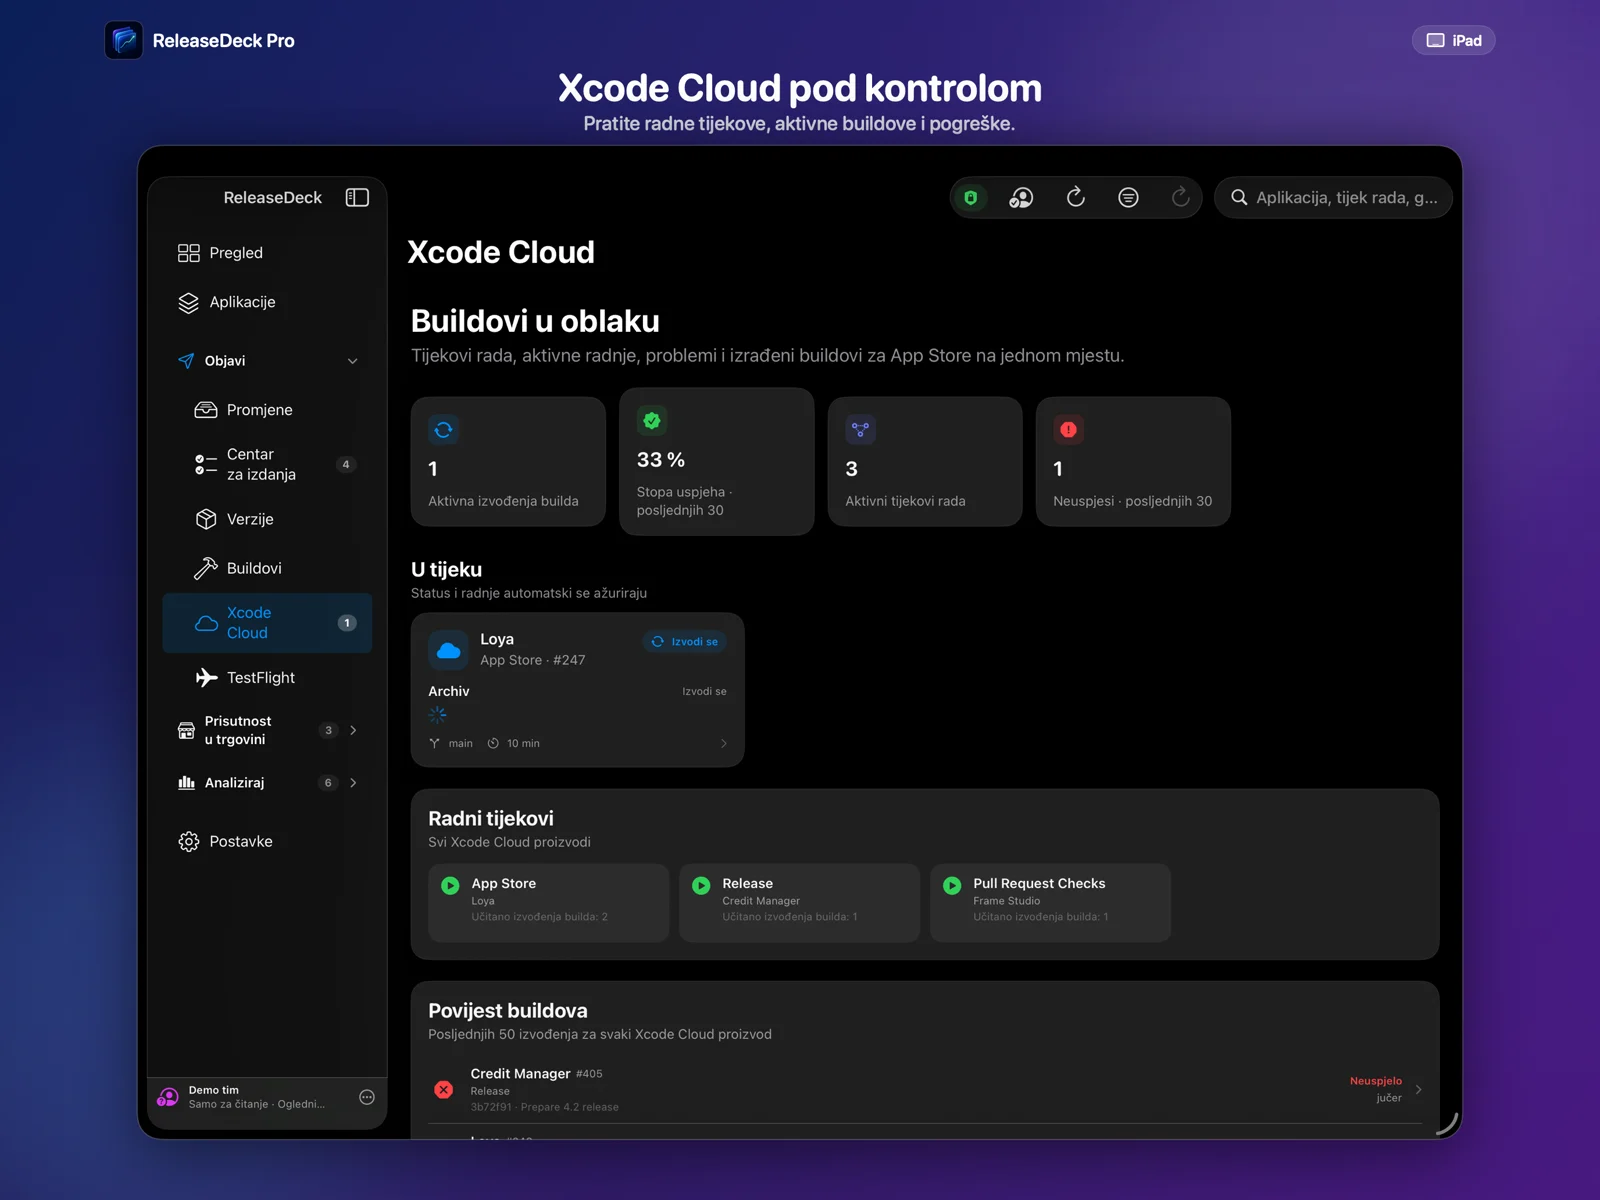This screenshot has height=1200, width=1600.
Task: Click the 3b72f91 Prepare 4.2 release text
Action: click(x=545, y=1107)
